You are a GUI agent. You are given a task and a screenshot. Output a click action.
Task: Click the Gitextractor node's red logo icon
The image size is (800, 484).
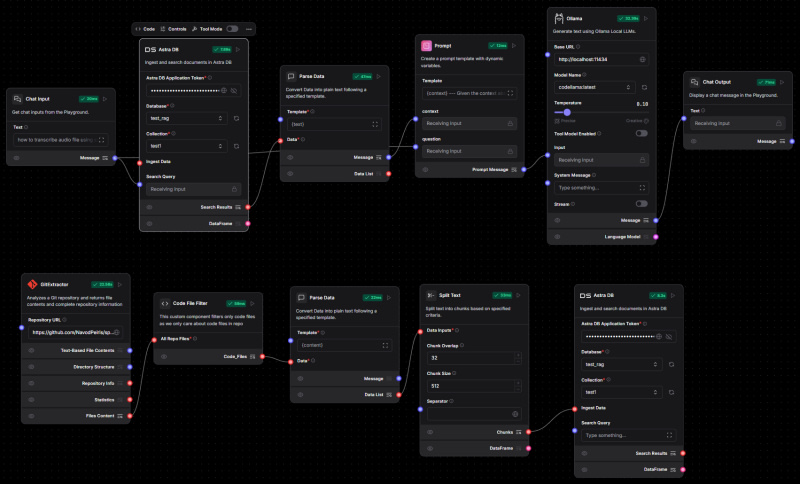(x=32, y=284)
